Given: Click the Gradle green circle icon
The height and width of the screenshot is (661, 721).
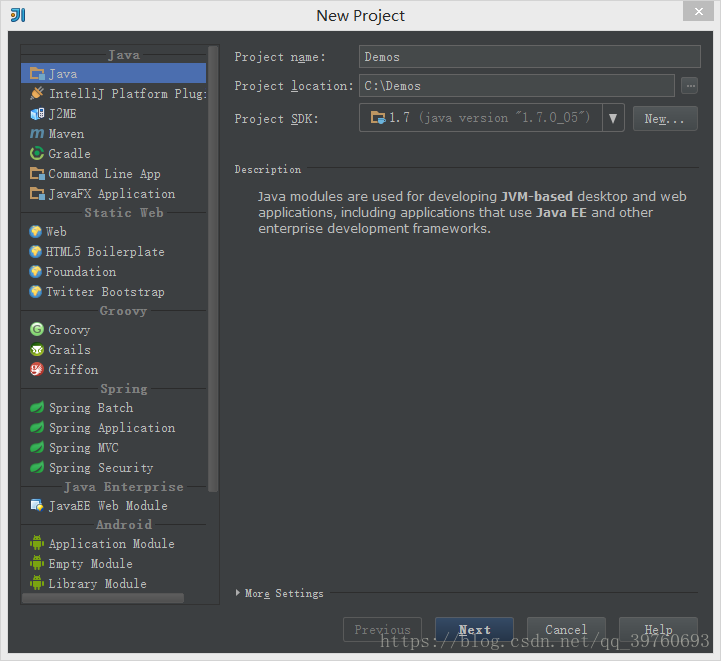Looking at the screenshot, I should tap(37, 153).
